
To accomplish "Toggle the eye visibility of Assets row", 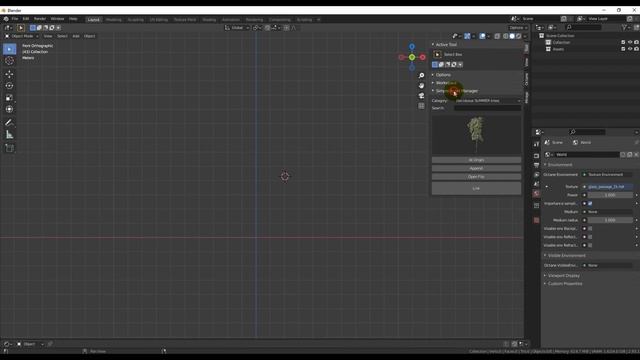I will pos(630,49).
